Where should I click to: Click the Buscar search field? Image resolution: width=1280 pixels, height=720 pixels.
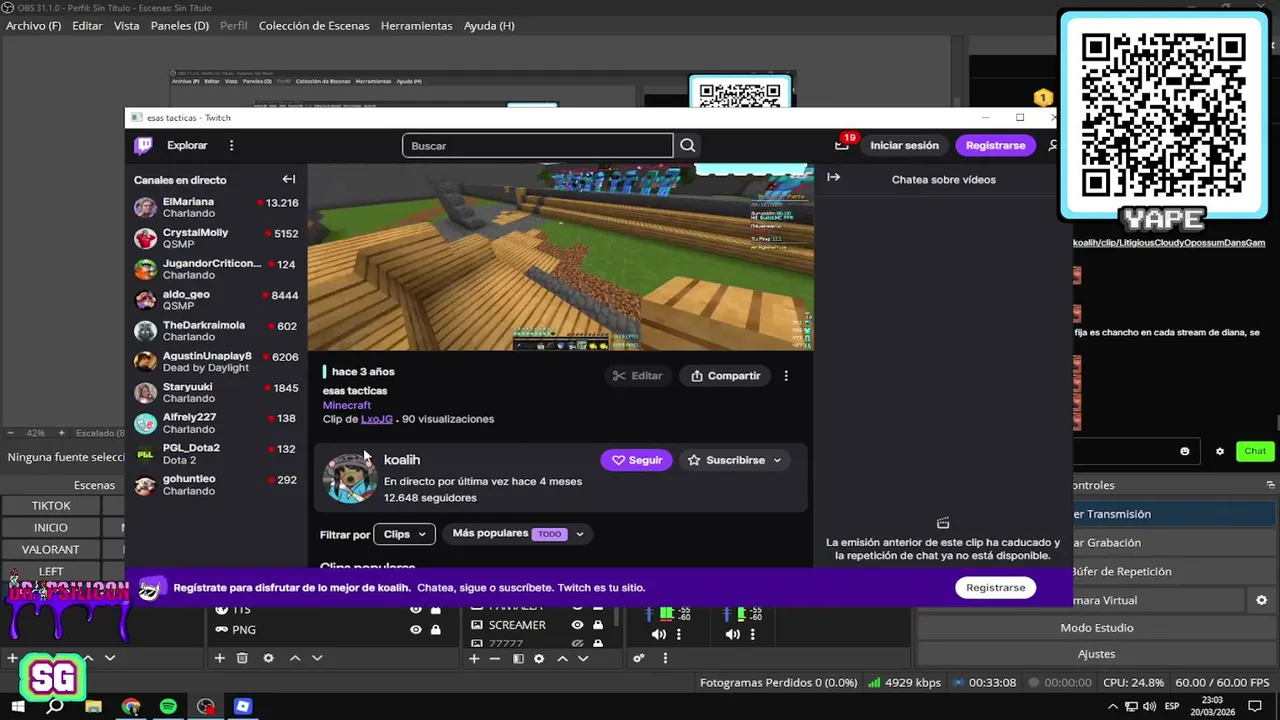(x=538, y=146)
